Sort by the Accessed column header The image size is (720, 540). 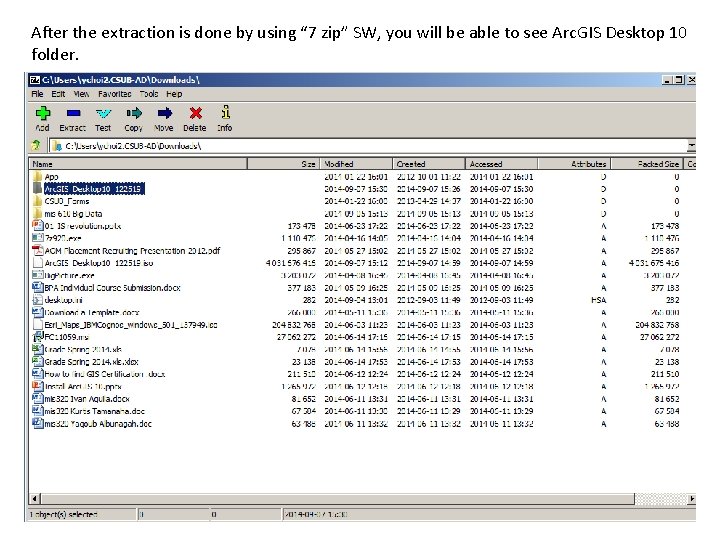coord(501,164)
